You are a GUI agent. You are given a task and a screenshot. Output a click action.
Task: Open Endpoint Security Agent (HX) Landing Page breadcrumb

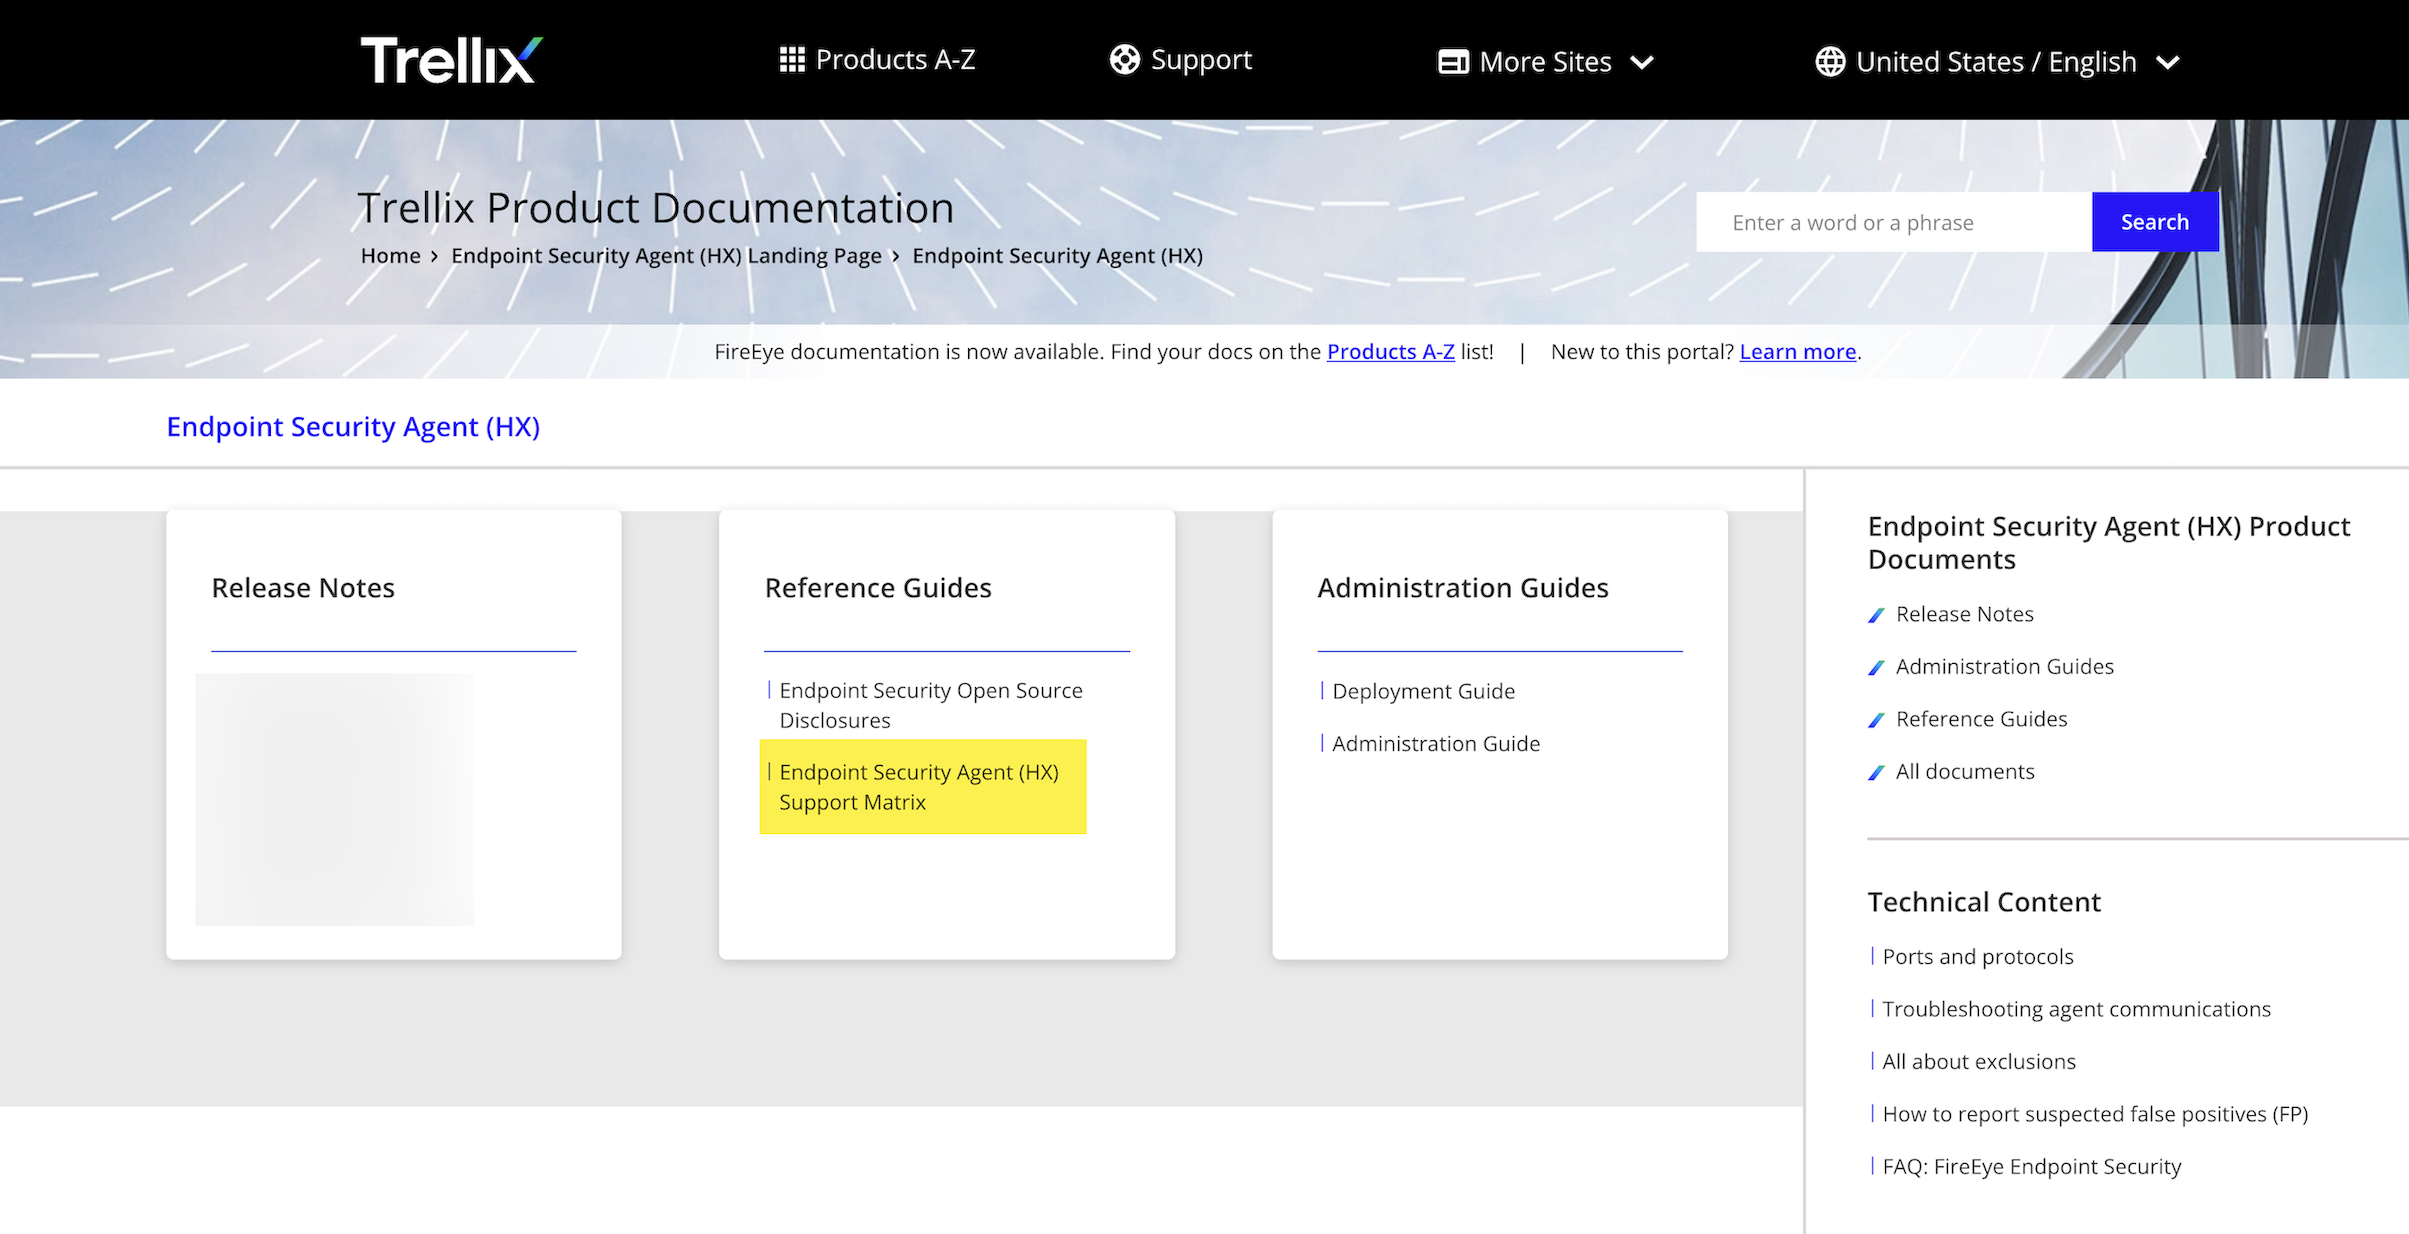coord(666,256)
